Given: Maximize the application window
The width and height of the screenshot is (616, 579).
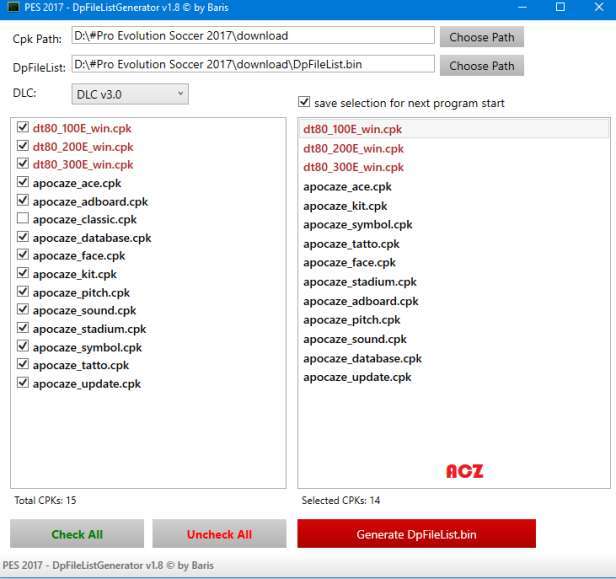Looking at the screenshot, I should click(x=560, y=8).
